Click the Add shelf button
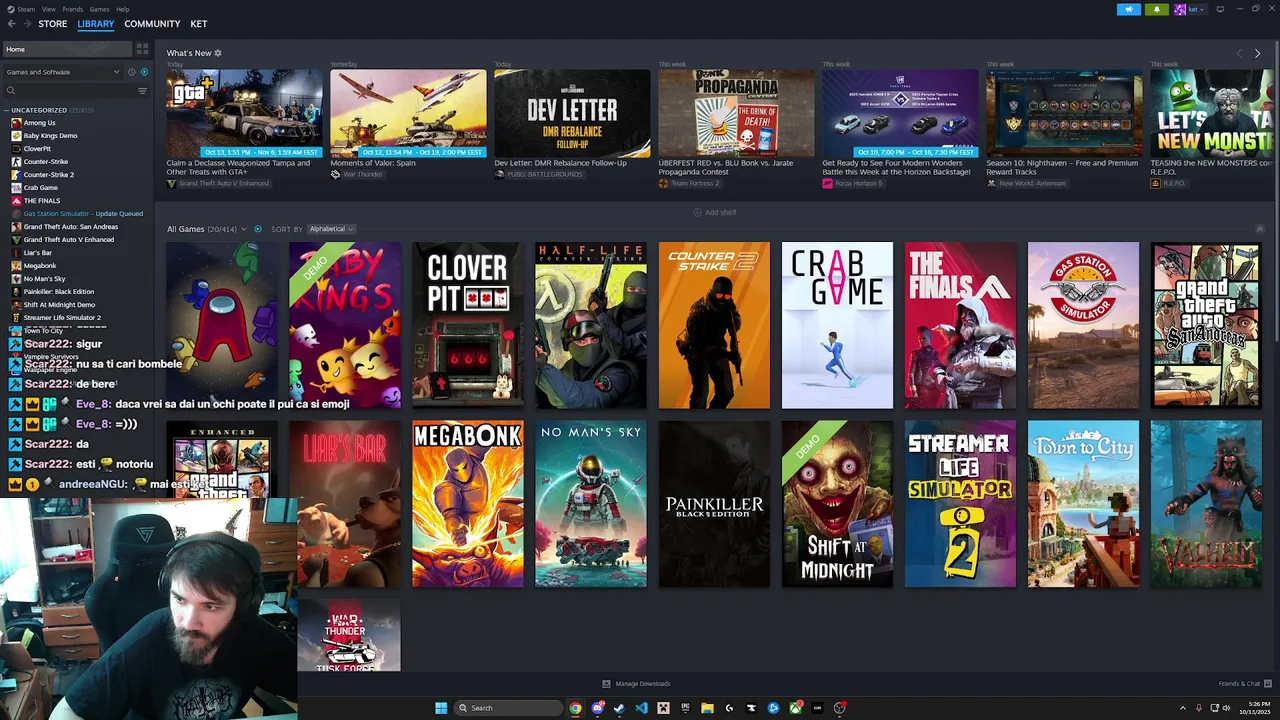Screen dimensions: 1280x720 coord(715,212)
